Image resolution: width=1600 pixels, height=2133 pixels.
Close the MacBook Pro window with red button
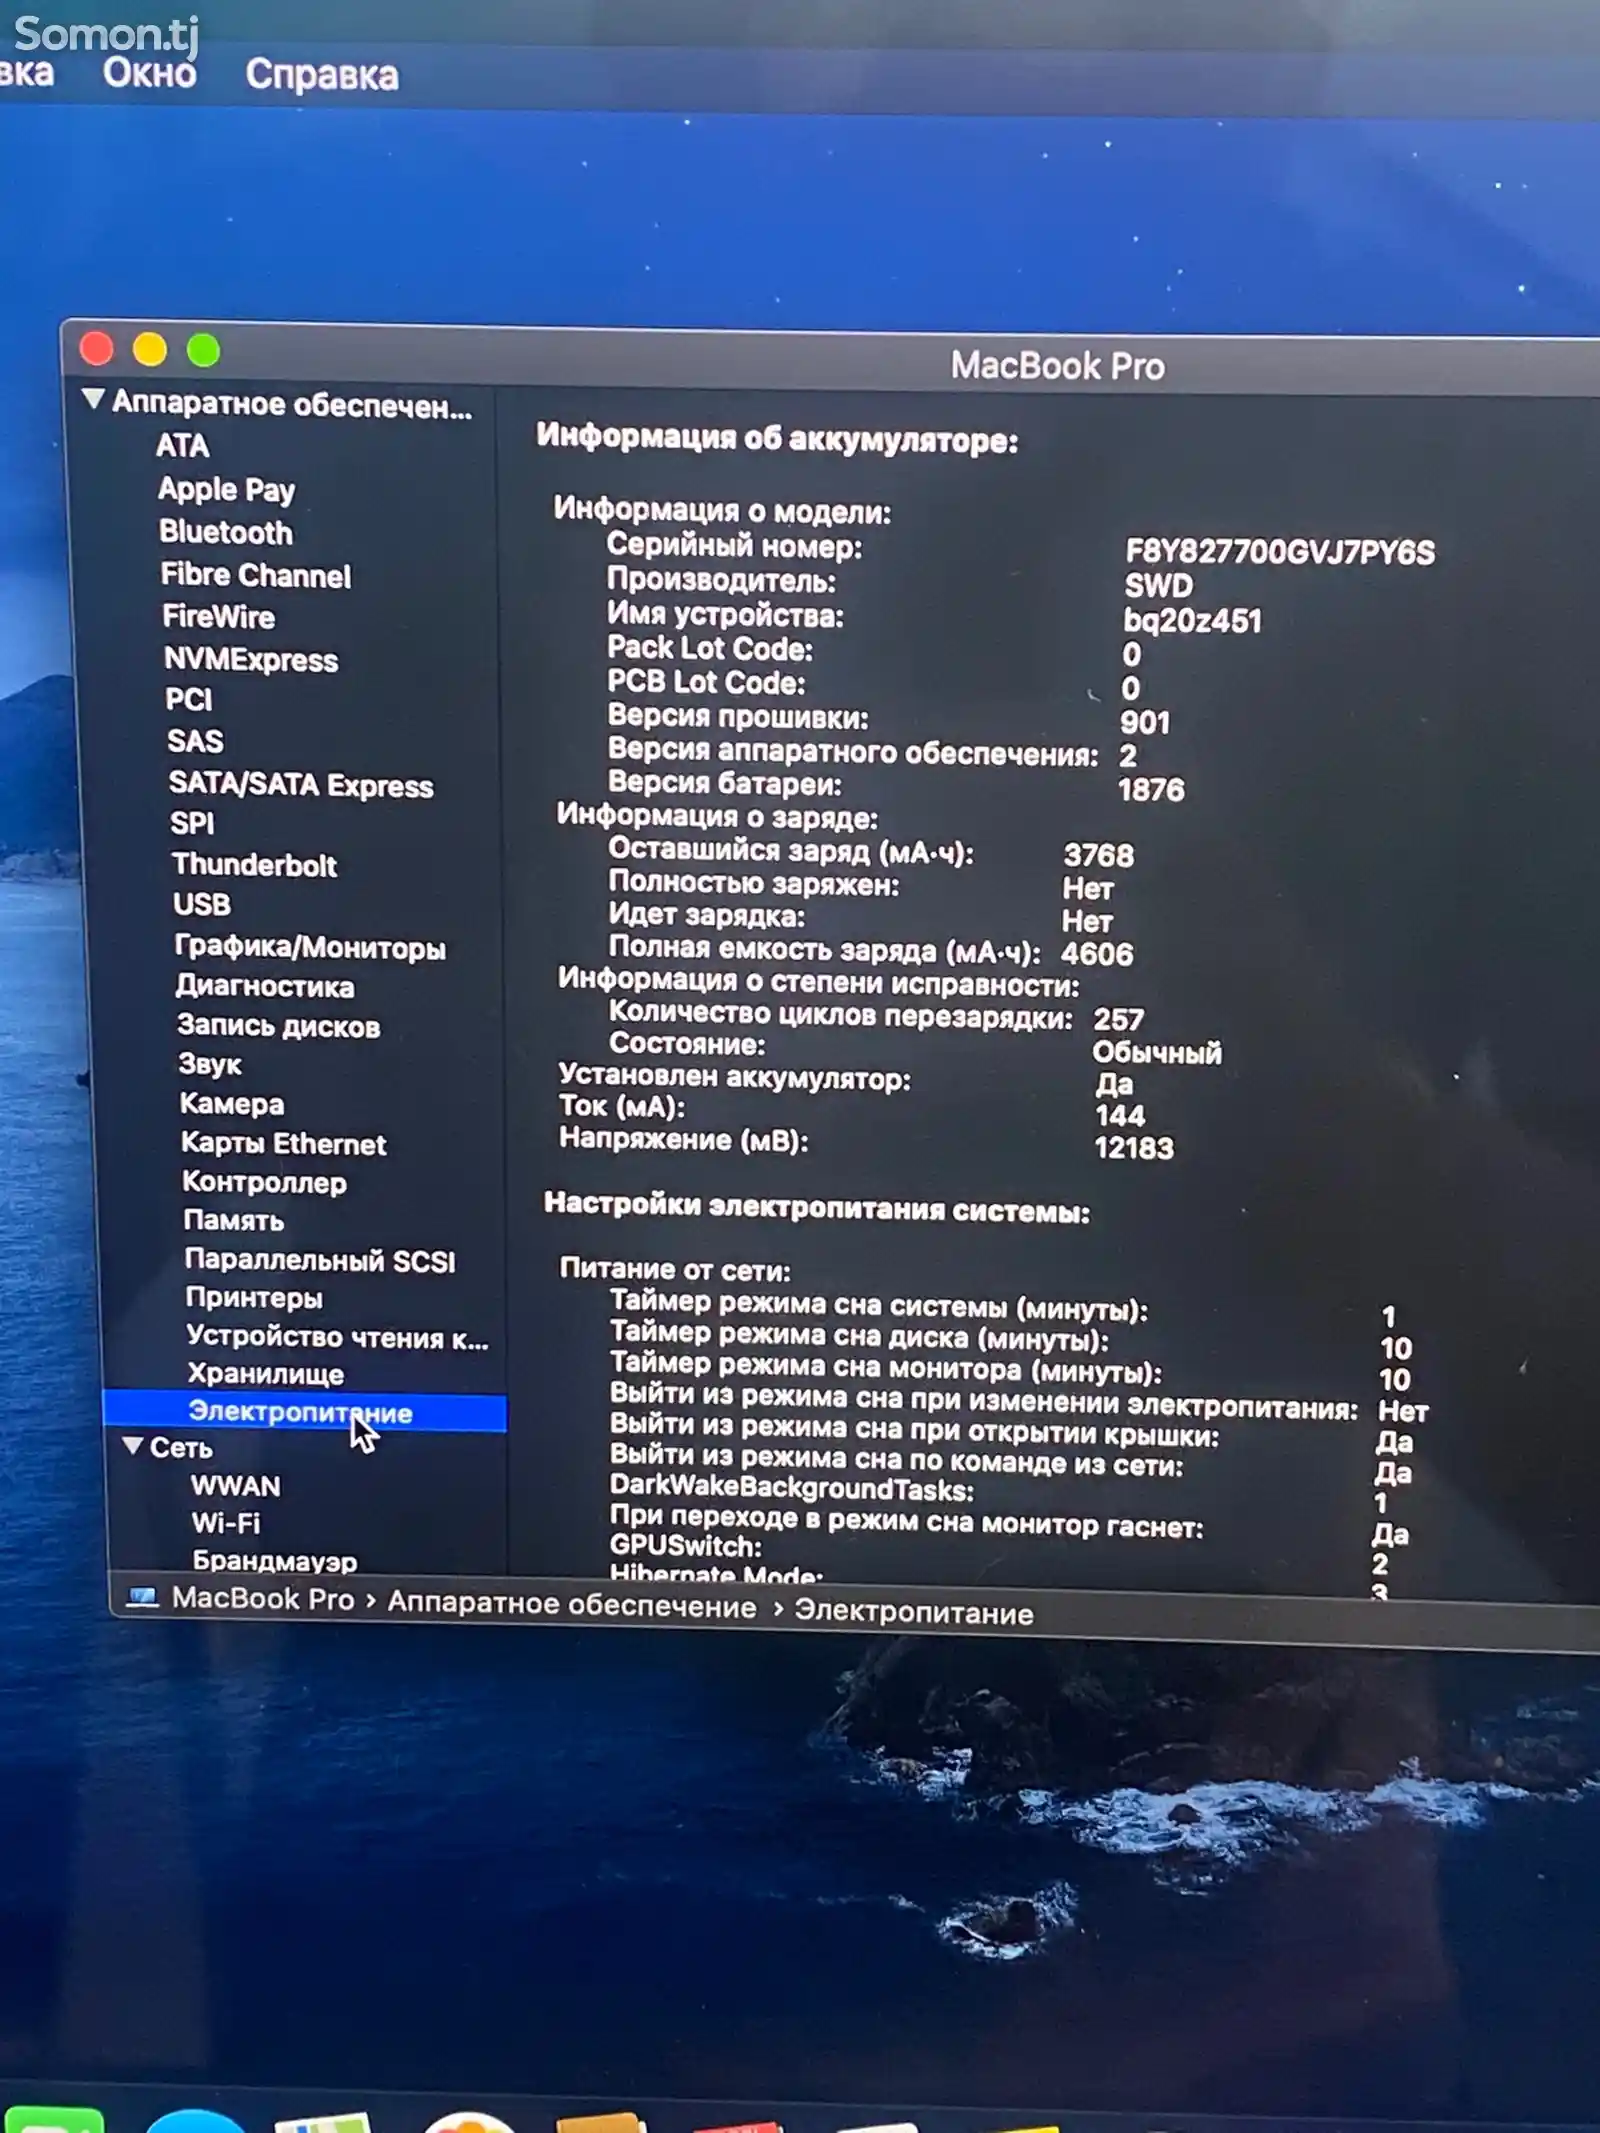[96, 348]
